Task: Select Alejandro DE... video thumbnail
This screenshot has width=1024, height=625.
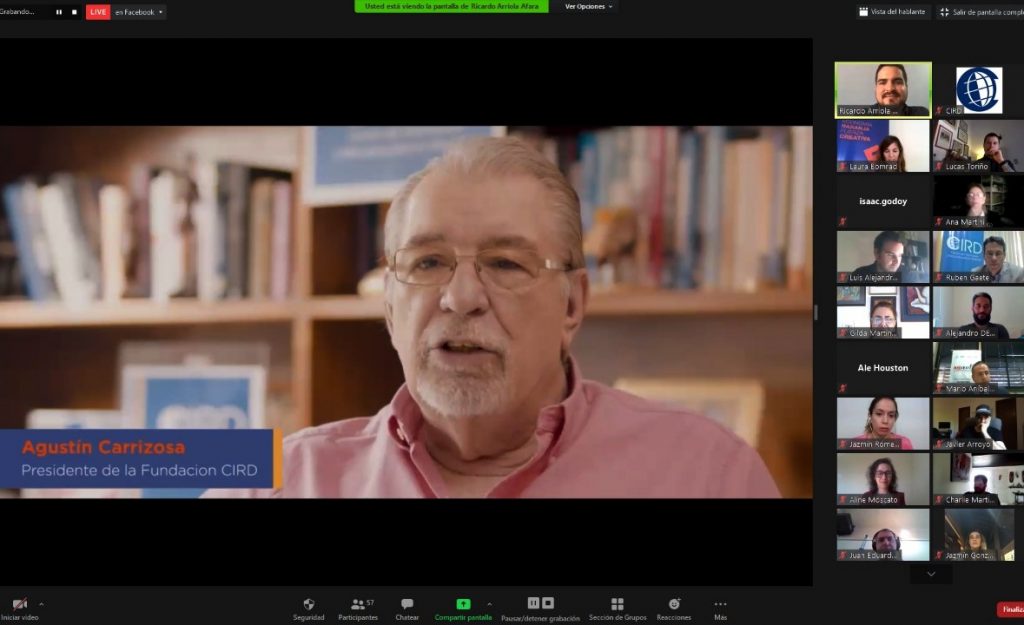Action: click(978, 312)
